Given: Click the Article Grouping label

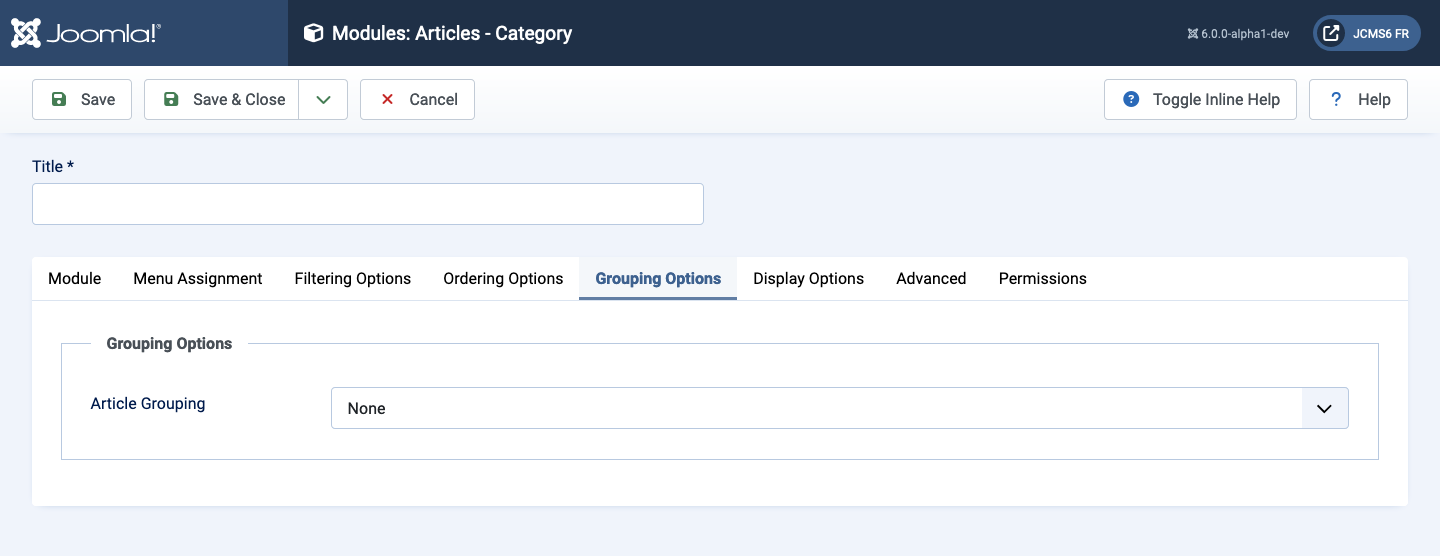Looking at the screenshot, I should click(x=148, y=404).
